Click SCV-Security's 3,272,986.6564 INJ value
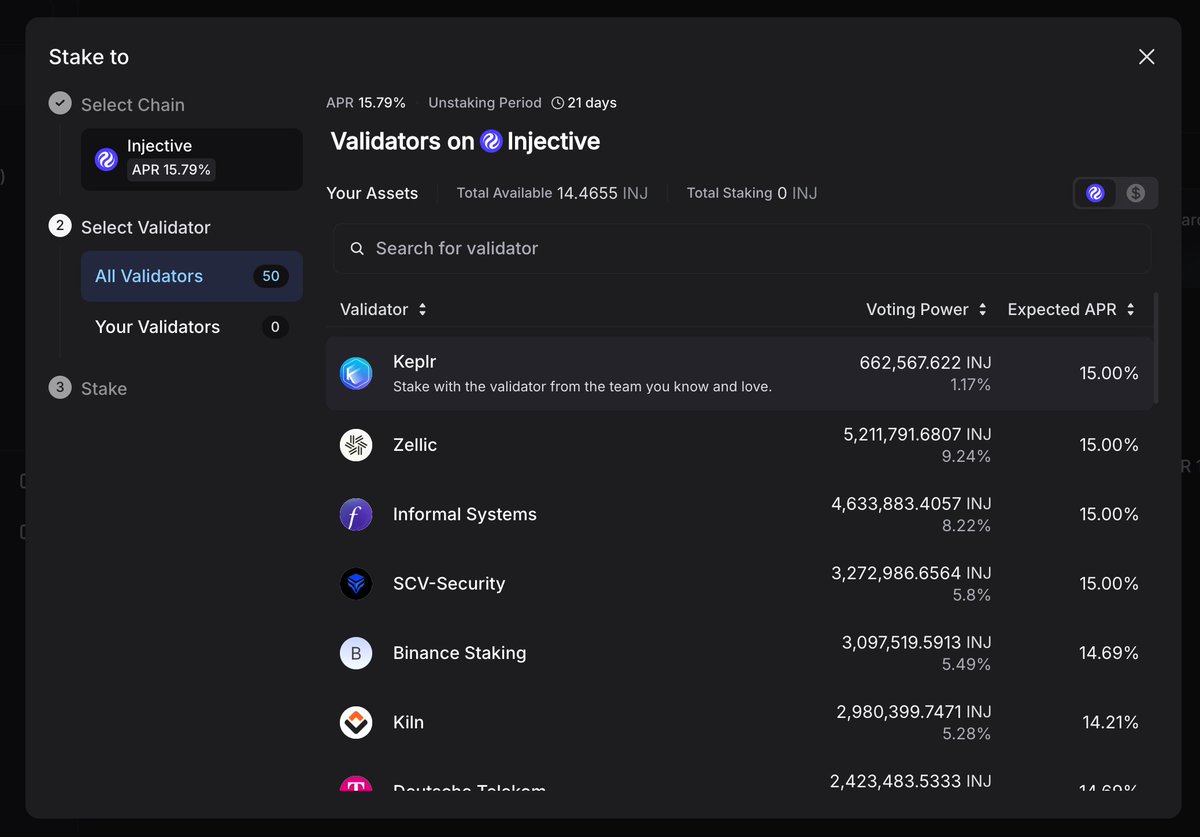Image resolution: width=1200 pixels, height=837 pixels. coord(911,573)
